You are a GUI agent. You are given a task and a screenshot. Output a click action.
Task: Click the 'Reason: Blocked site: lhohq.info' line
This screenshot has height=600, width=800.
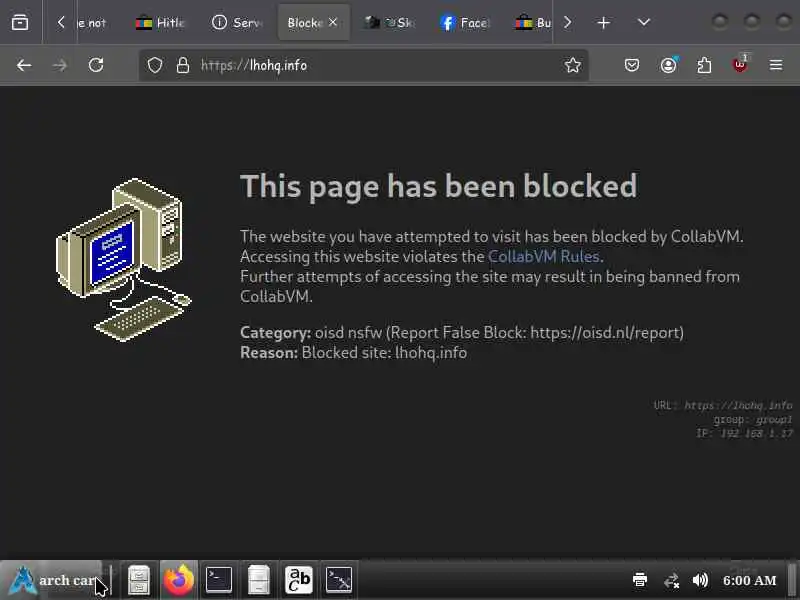tap(354, 353)
